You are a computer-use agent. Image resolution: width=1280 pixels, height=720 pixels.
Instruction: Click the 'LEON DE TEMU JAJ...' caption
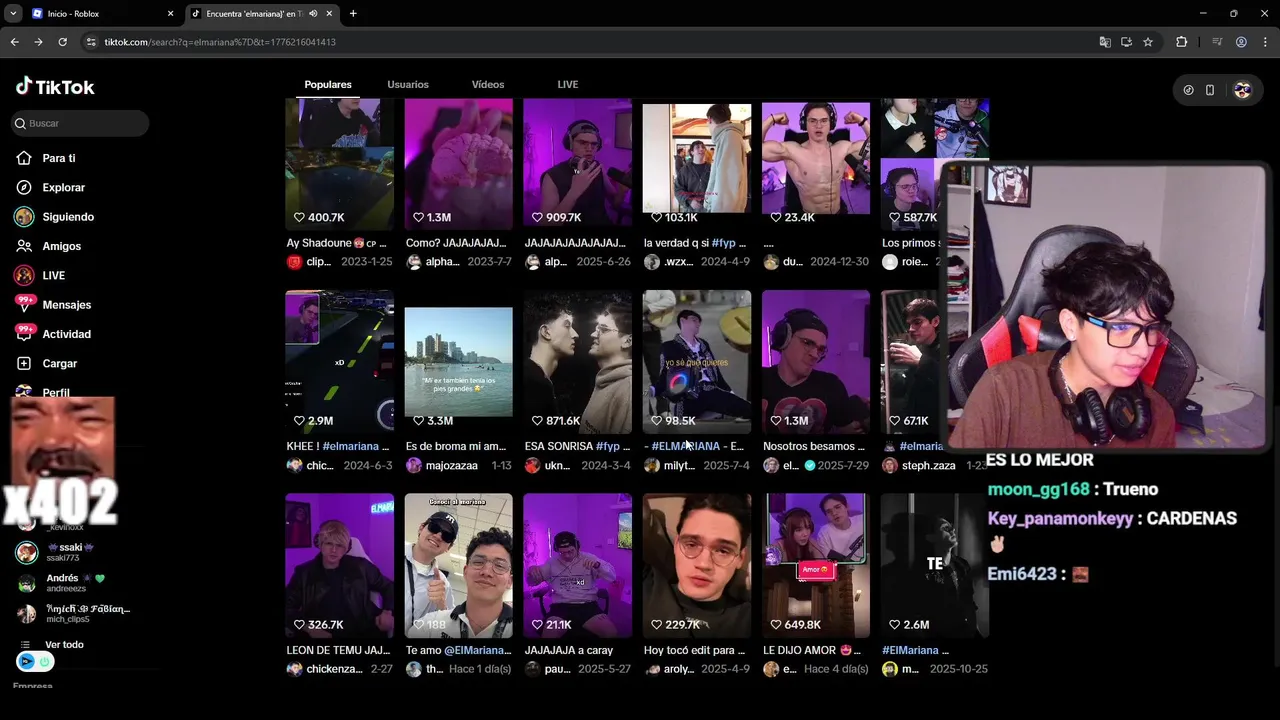click(338, 650)
